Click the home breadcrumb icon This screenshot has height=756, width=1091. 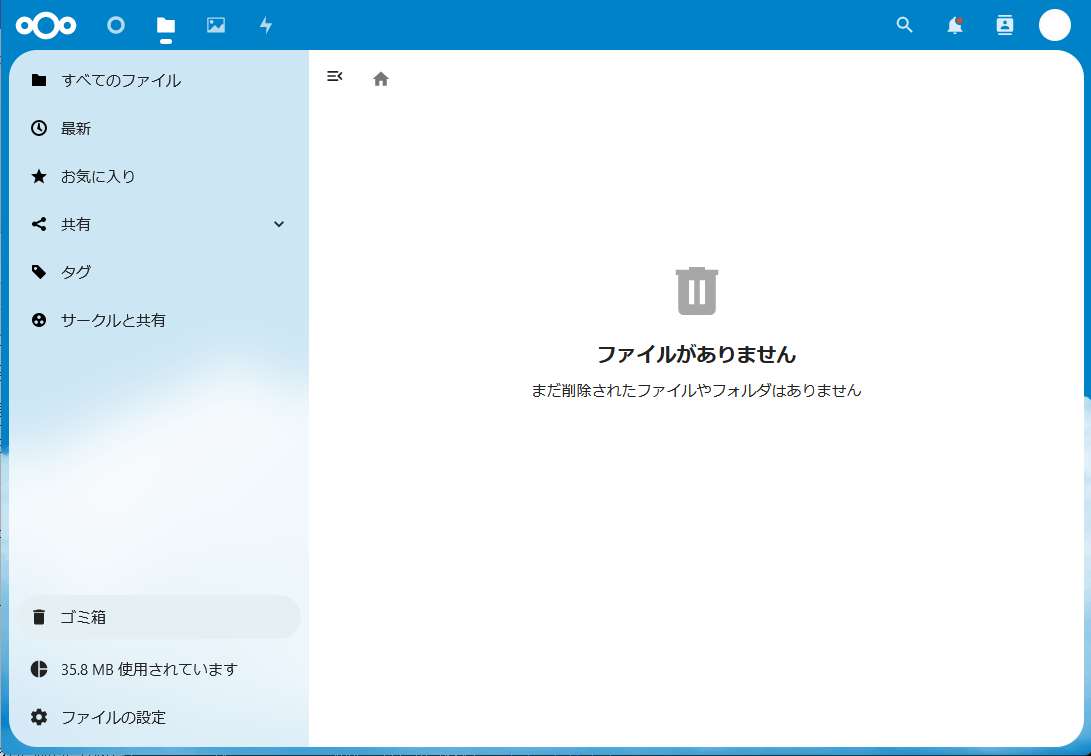coord(380,77)
